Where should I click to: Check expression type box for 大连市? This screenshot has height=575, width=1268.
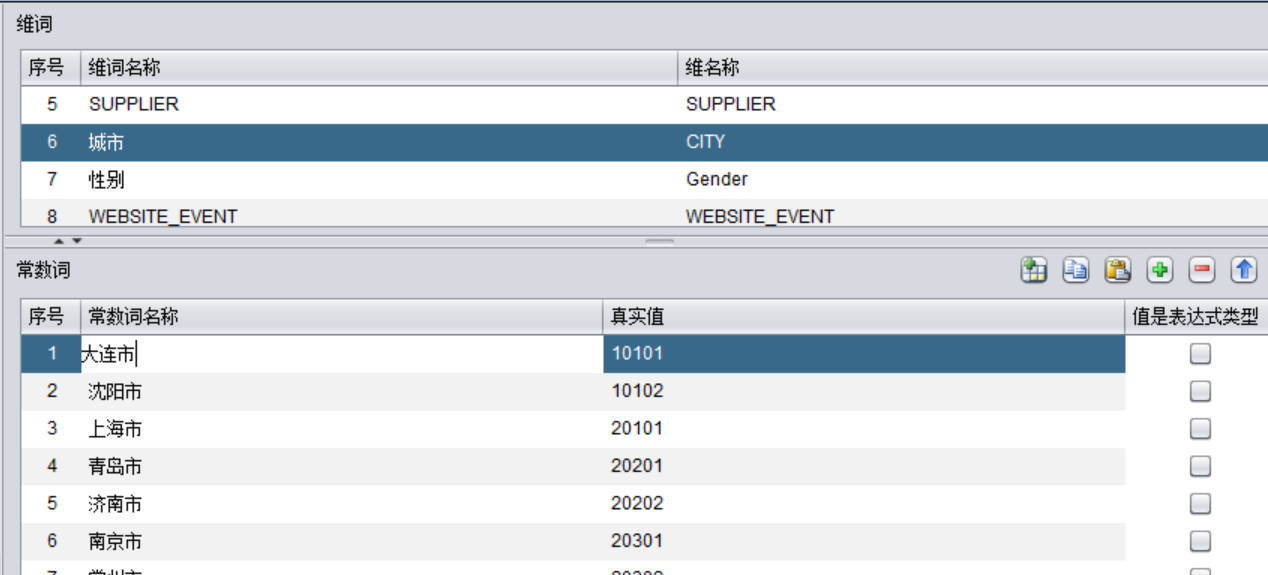coord(1200,353)
